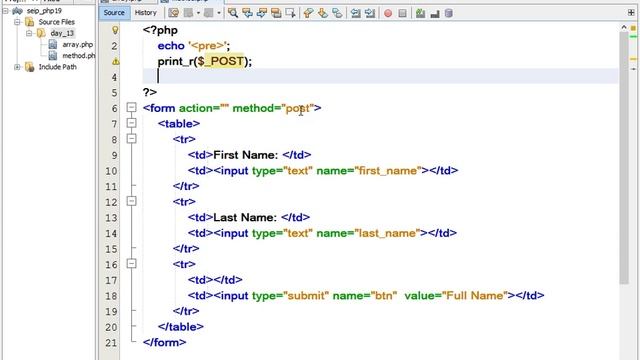640x360 pixels.
Task: Jump to Last Edit location icon
Action: [x=173, y=13]
